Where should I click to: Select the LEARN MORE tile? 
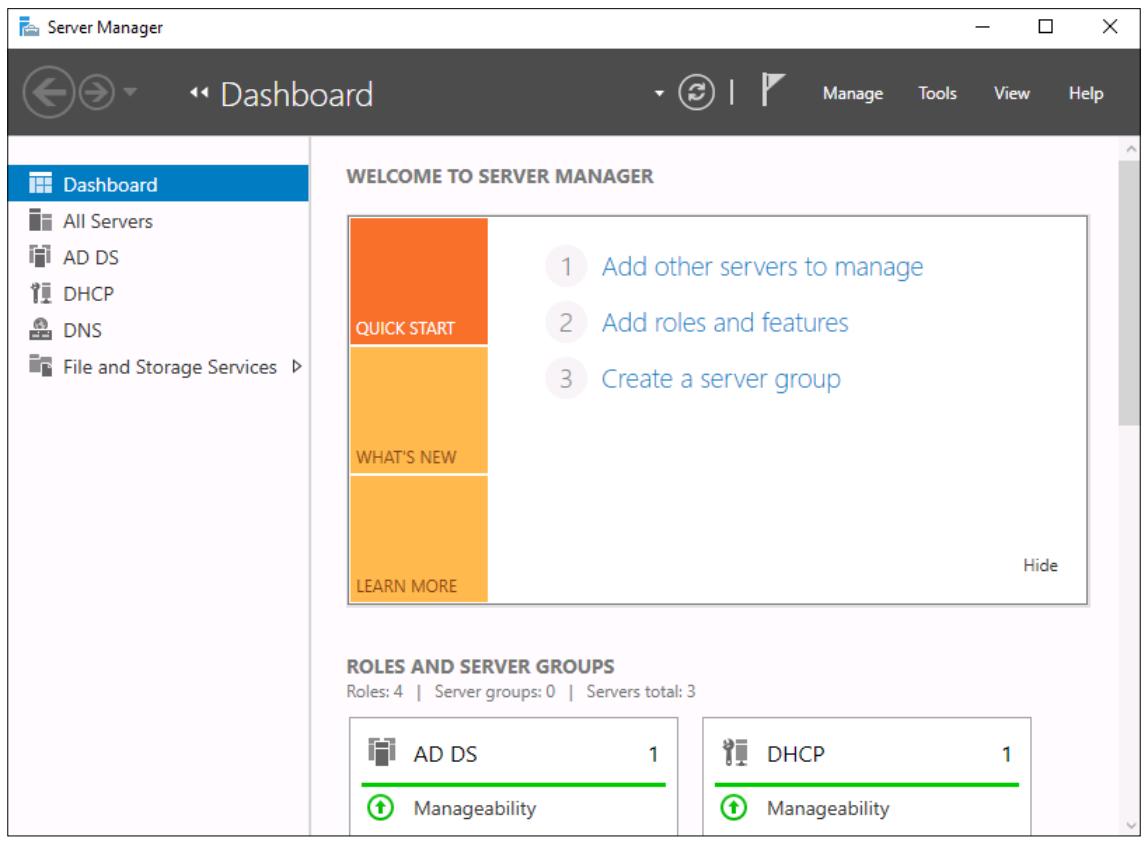(x=419, y=539)
